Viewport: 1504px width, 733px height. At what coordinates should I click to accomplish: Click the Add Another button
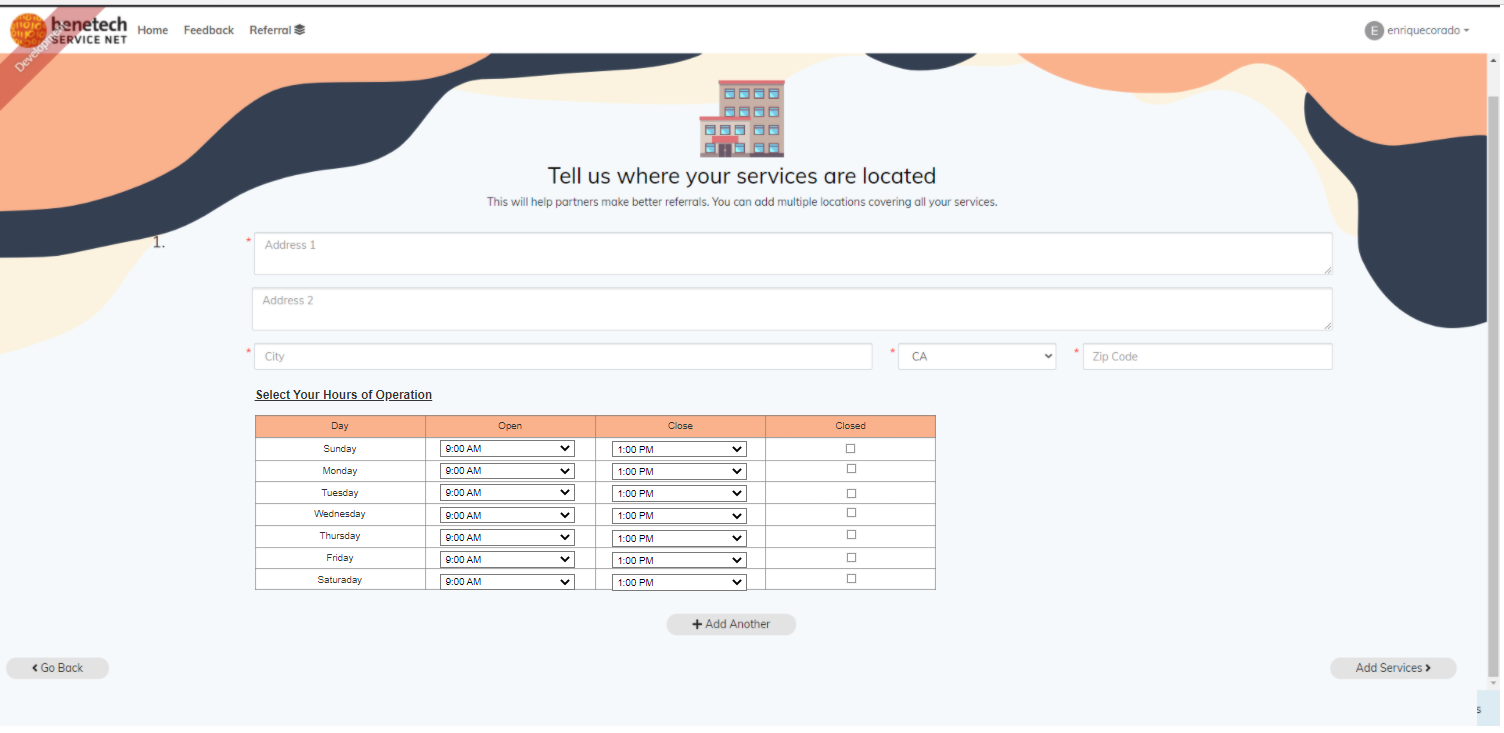point(731,624)
